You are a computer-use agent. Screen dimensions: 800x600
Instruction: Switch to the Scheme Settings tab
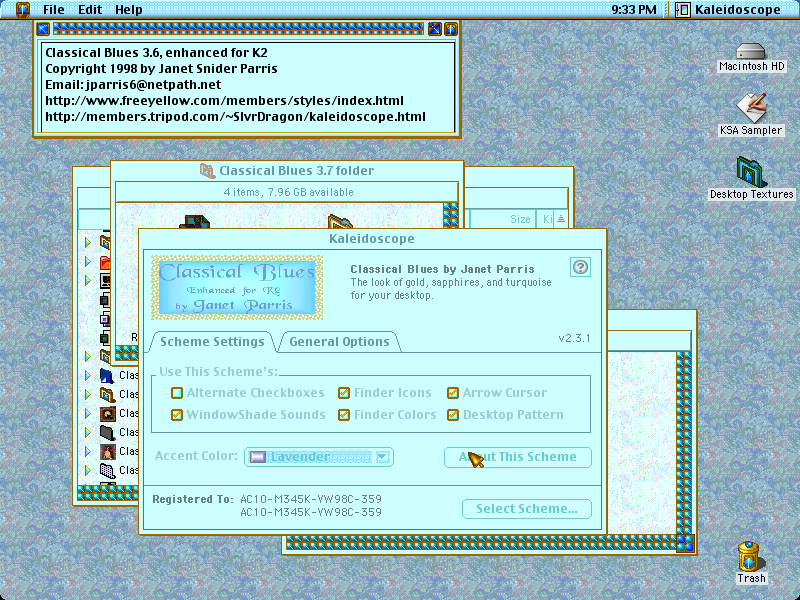212,341
